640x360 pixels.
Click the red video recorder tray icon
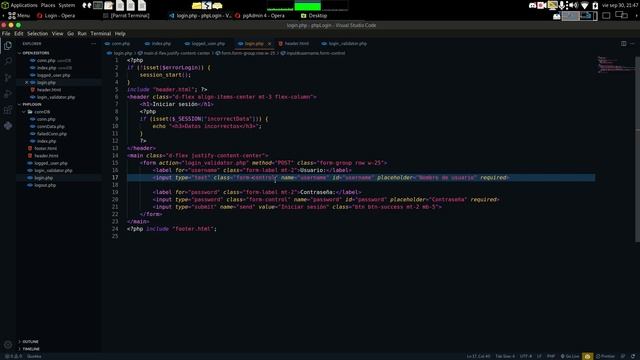coord(542,5)
